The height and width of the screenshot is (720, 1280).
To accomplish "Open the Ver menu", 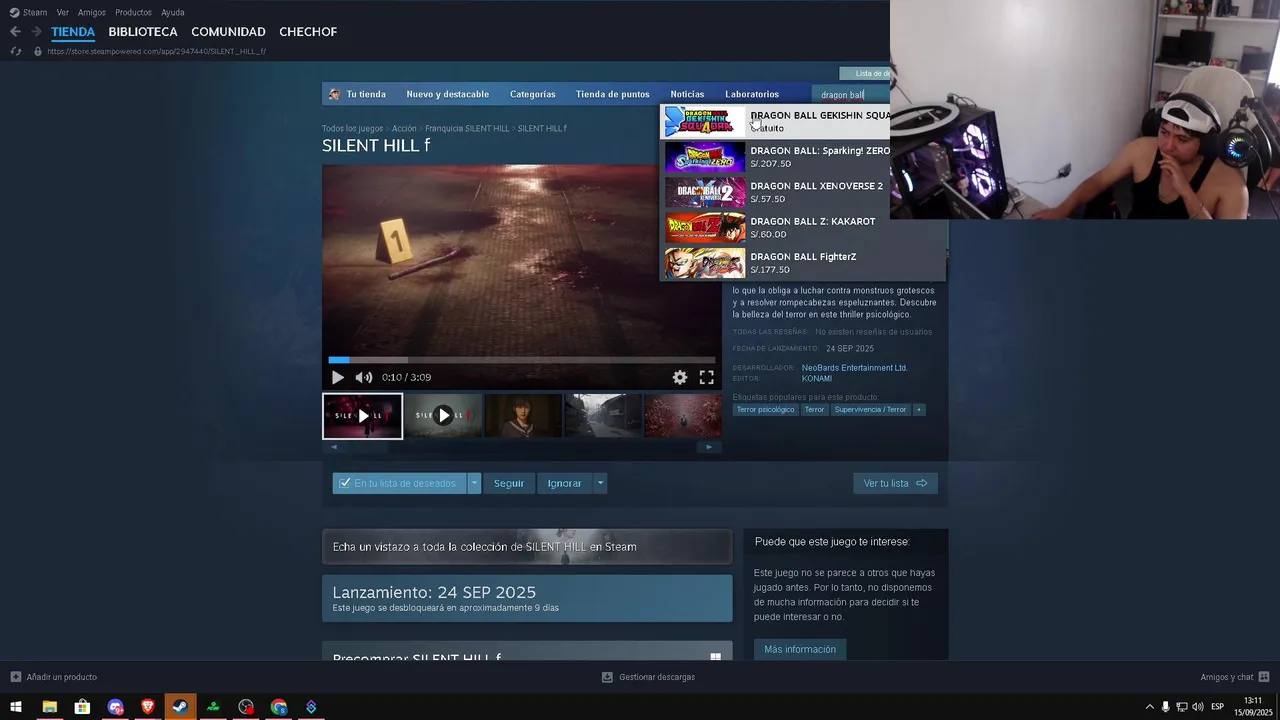I will pyautogui.click(x=63, y=12).
